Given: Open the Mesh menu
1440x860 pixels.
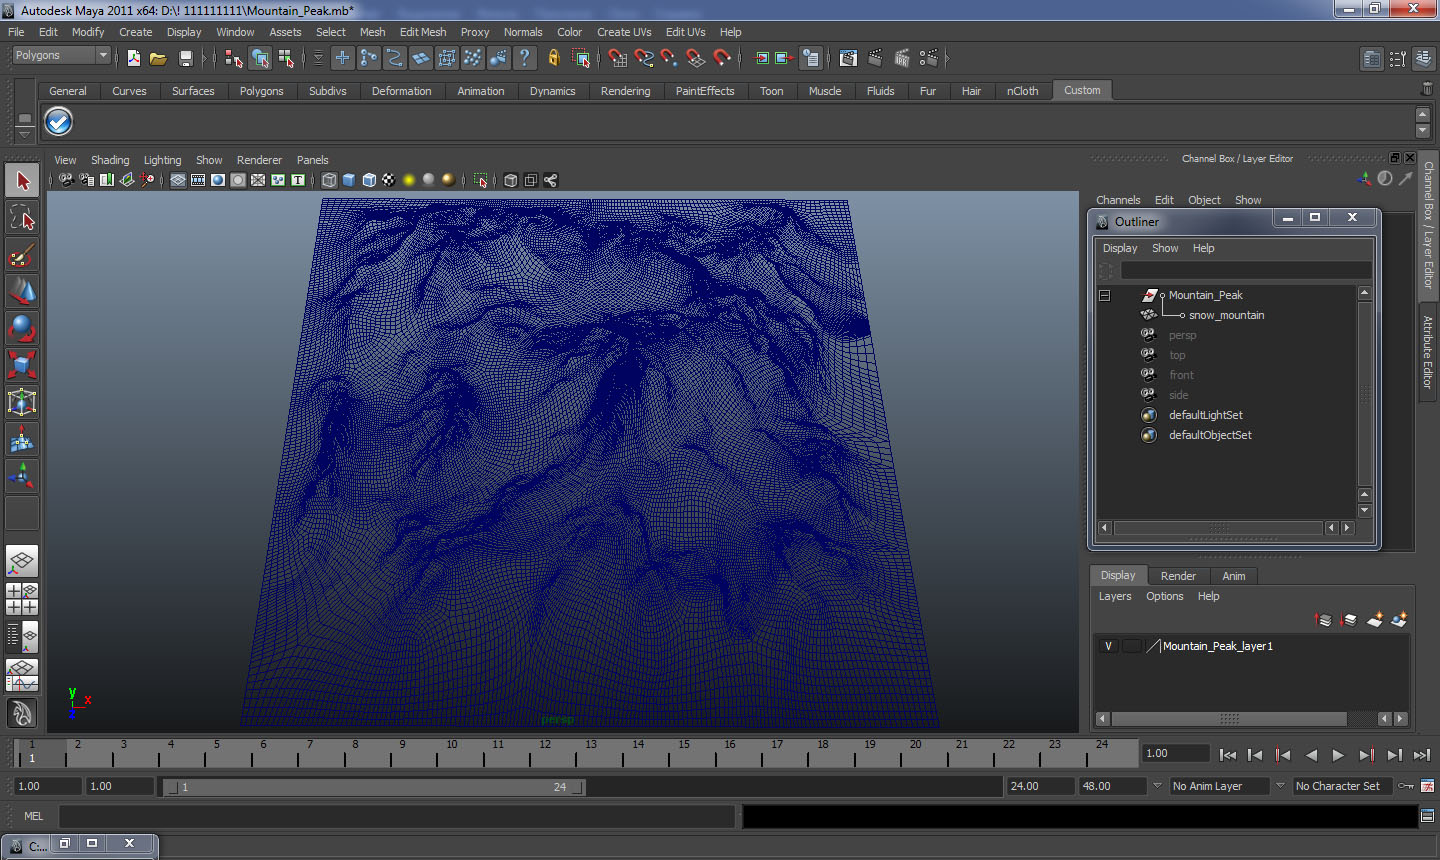Looking at the screenshot, I should coord(373,32).
